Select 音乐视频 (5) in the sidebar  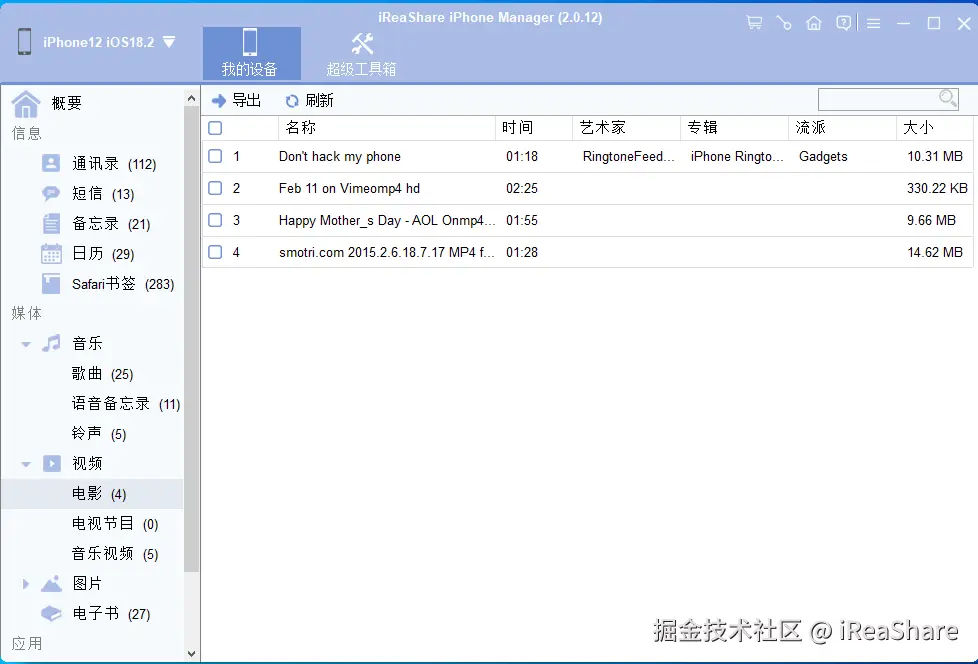tap(115, 554)
